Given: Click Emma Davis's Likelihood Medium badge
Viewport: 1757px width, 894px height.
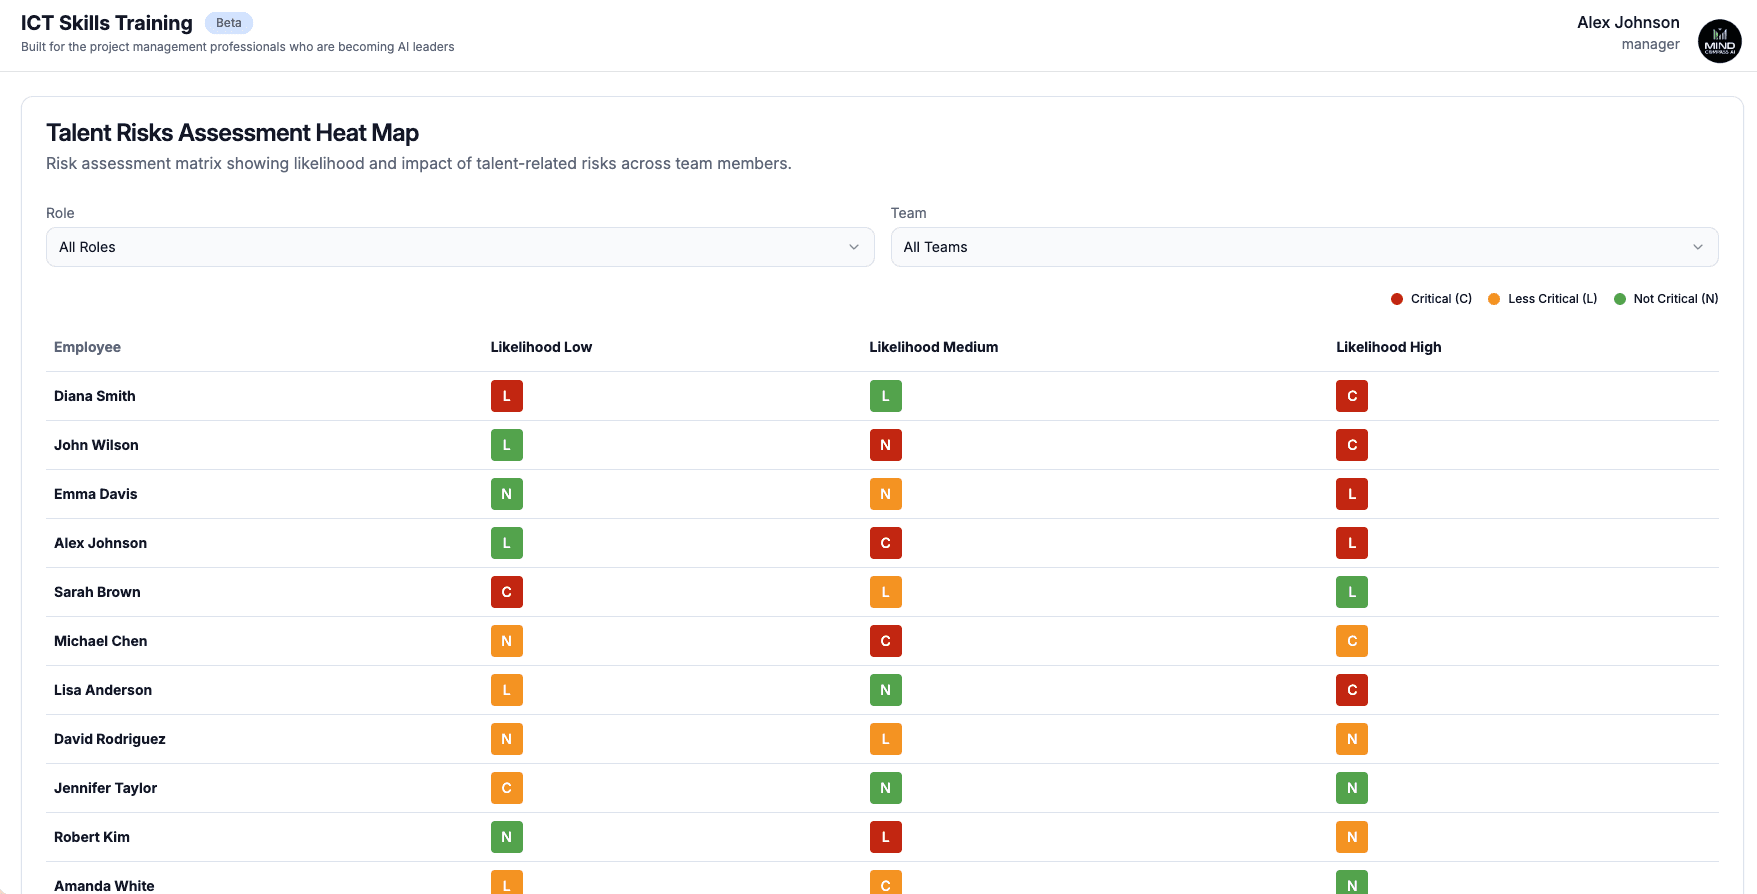Looking at the screenshot, I should coord(886,494).
